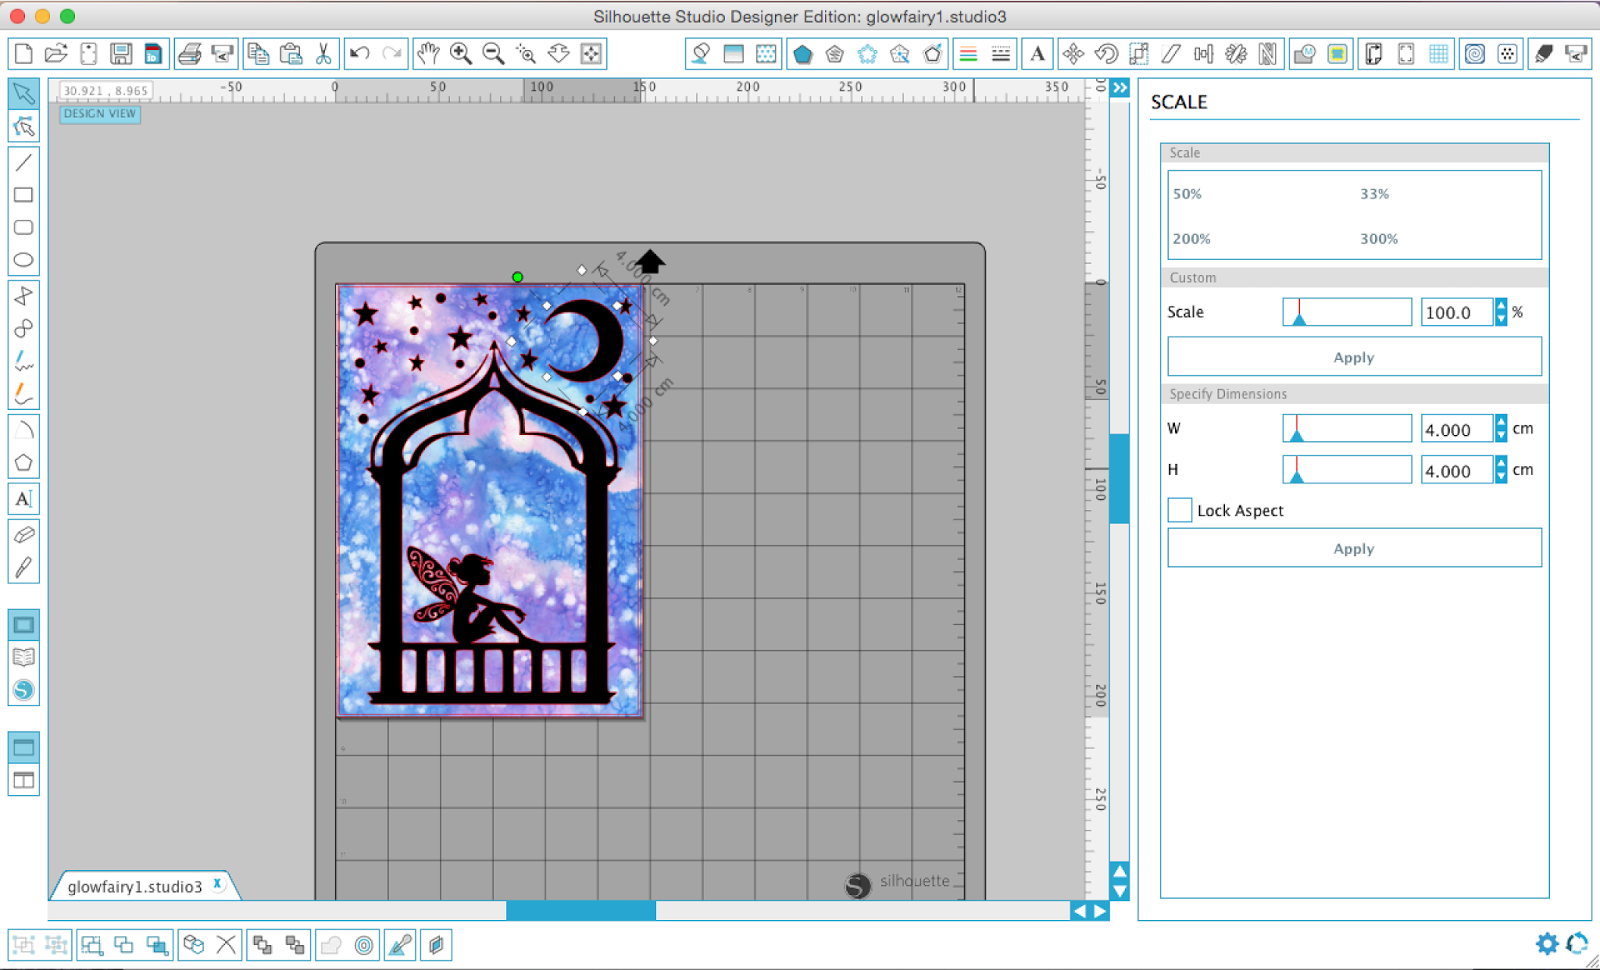Fit the page to the window
The height and width of the screenshot is (970, 1600).
(591, 54)
